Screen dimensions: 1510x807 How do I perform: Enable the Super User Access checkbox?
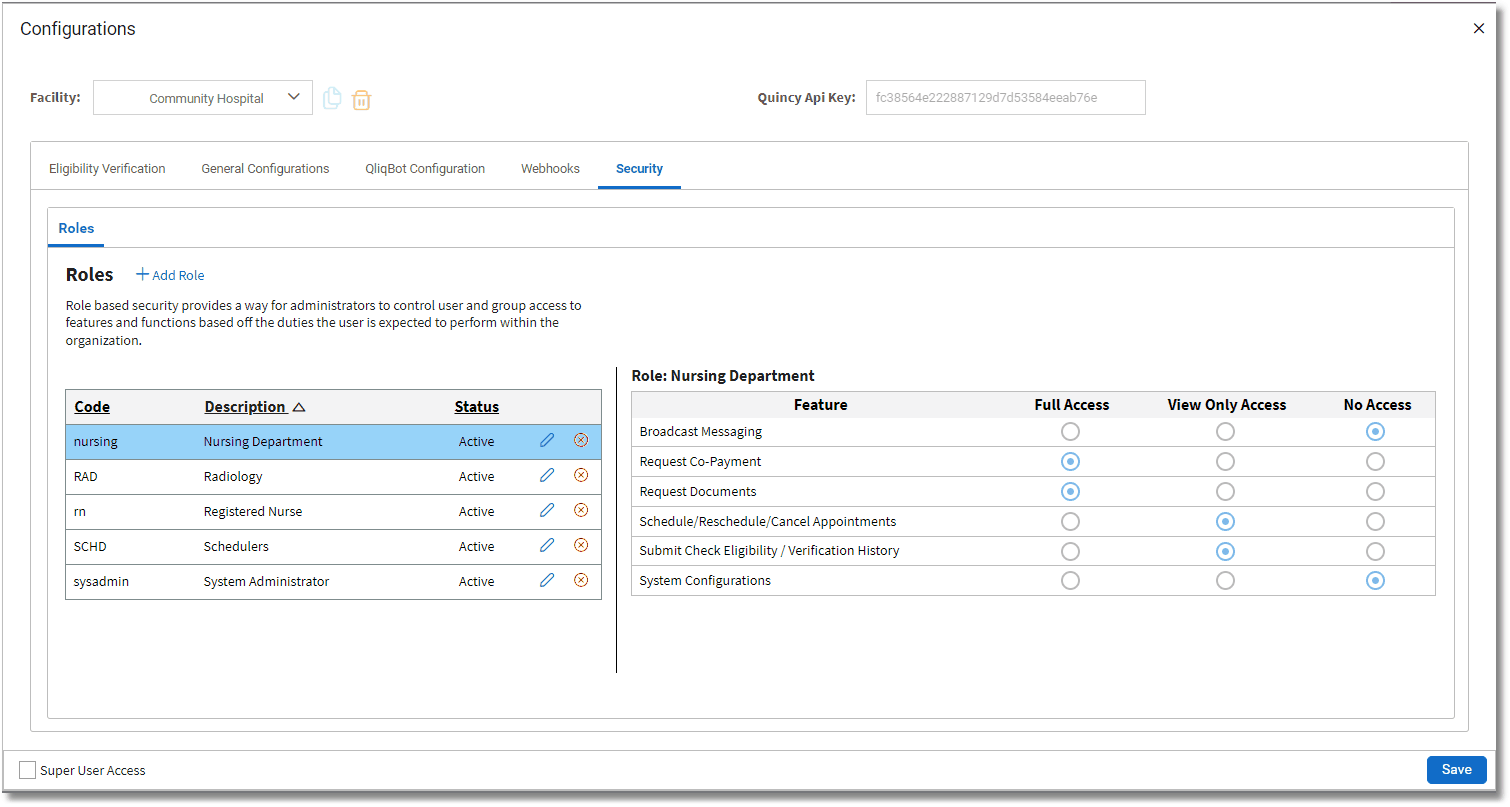click(x=28, y=770)
